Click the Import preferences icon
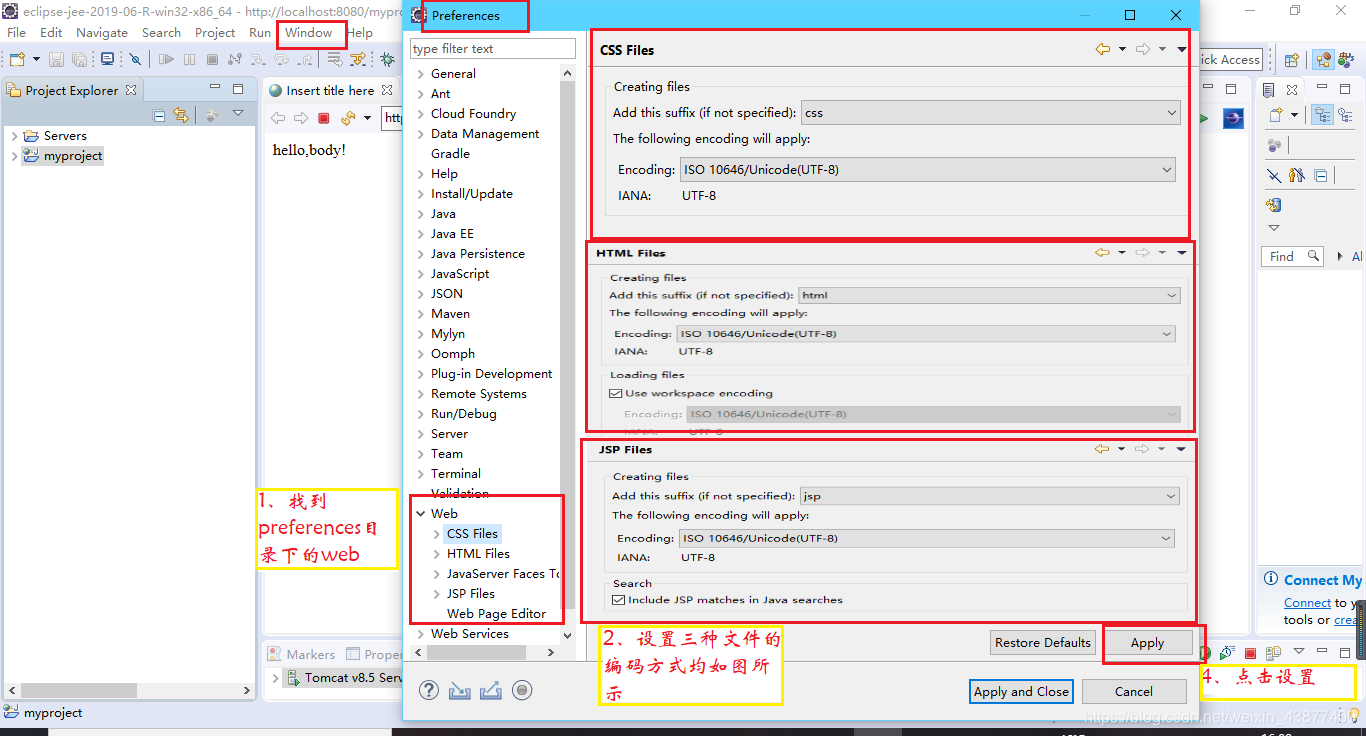 460,690
